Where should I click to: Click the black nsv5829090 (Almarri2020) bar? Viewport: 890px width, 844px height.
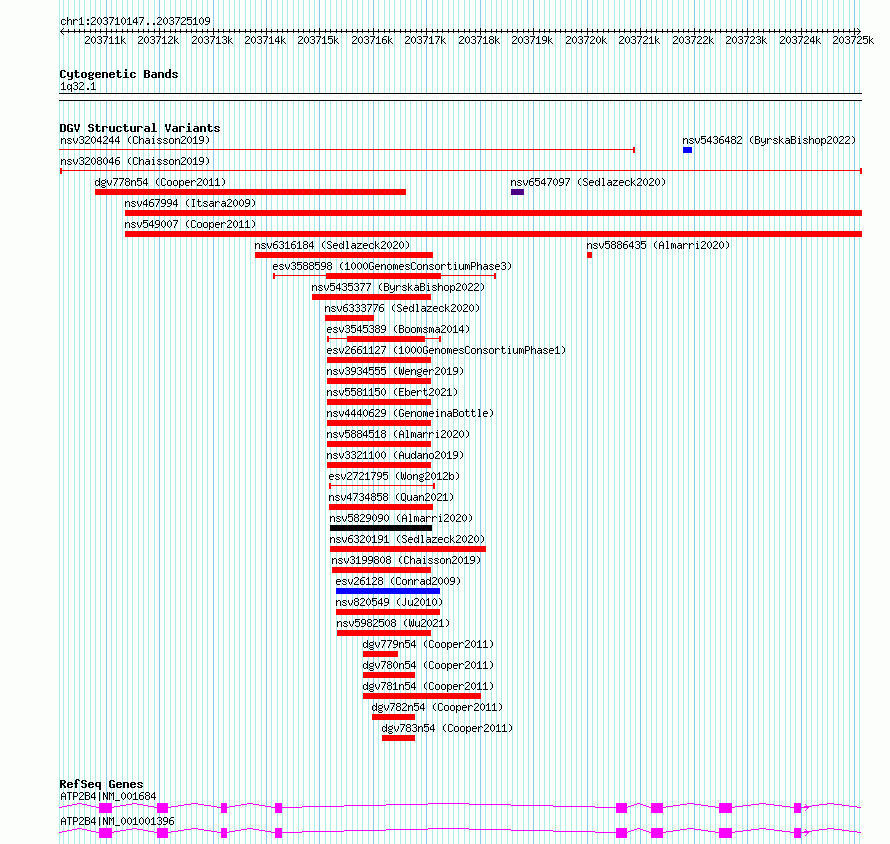[381, 528]
